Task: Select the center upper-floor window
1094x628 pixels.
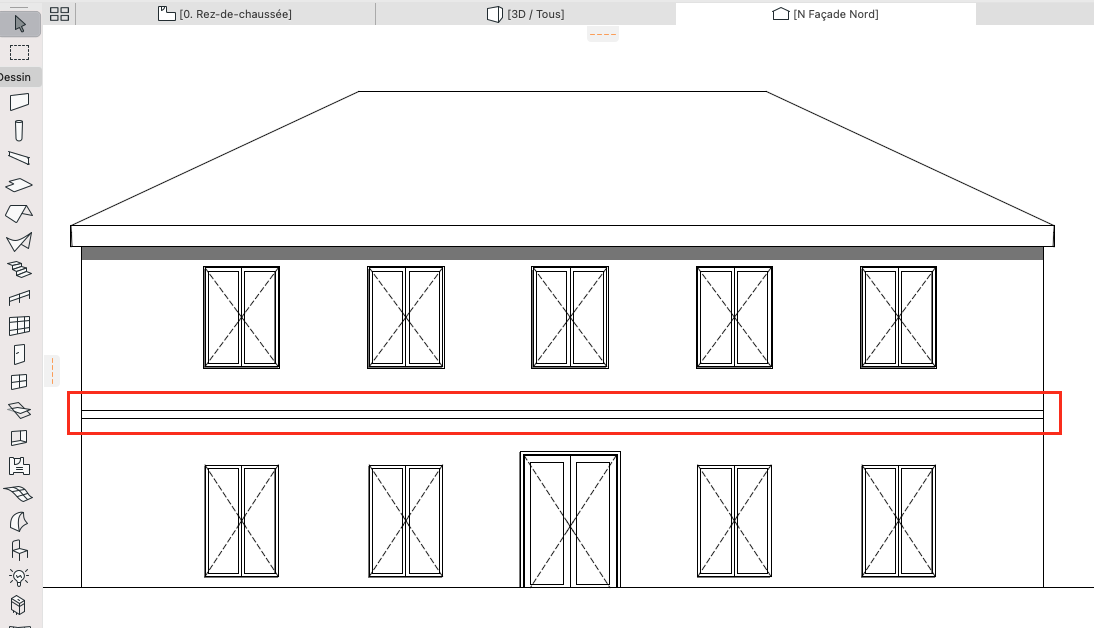Action: click(x=570, y=317)
